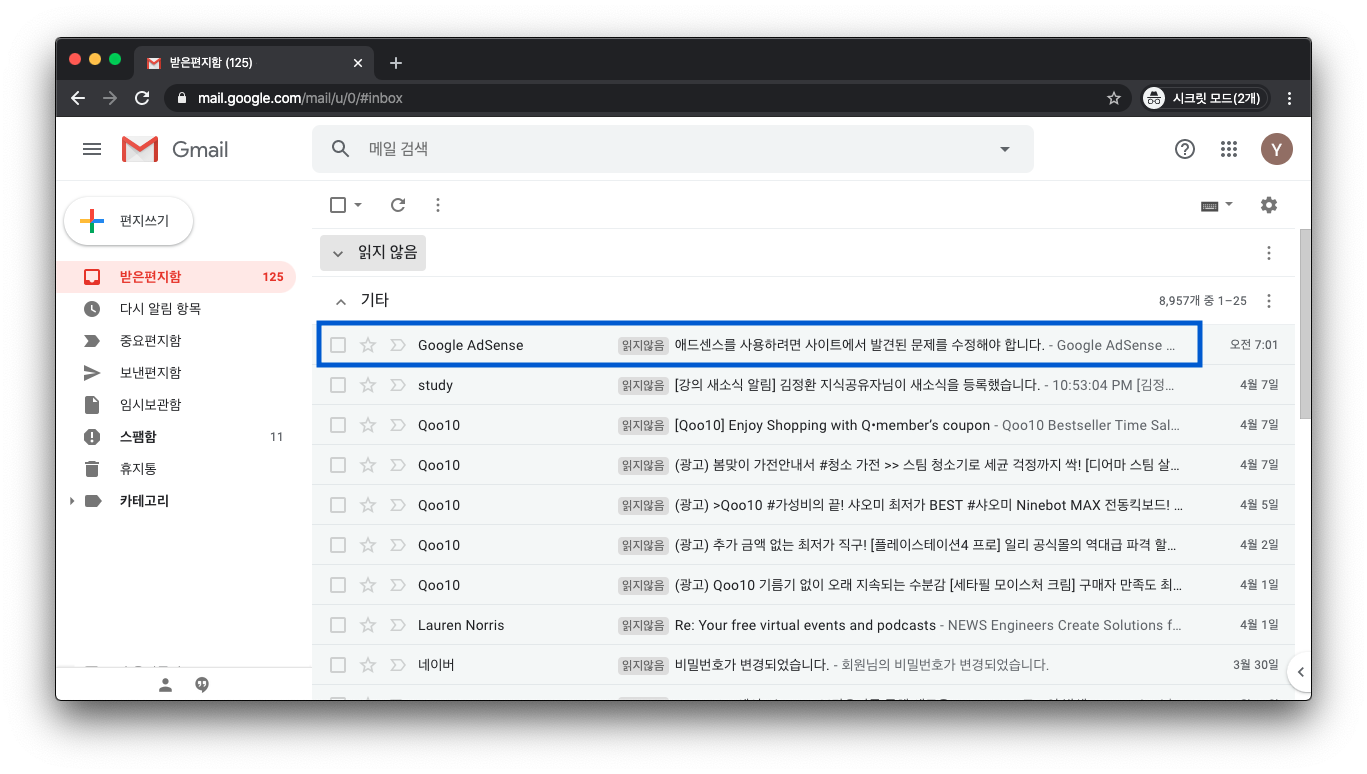Open the input tools keyboard dropdown
The image size is (1367, 774).
[1217, 205]
